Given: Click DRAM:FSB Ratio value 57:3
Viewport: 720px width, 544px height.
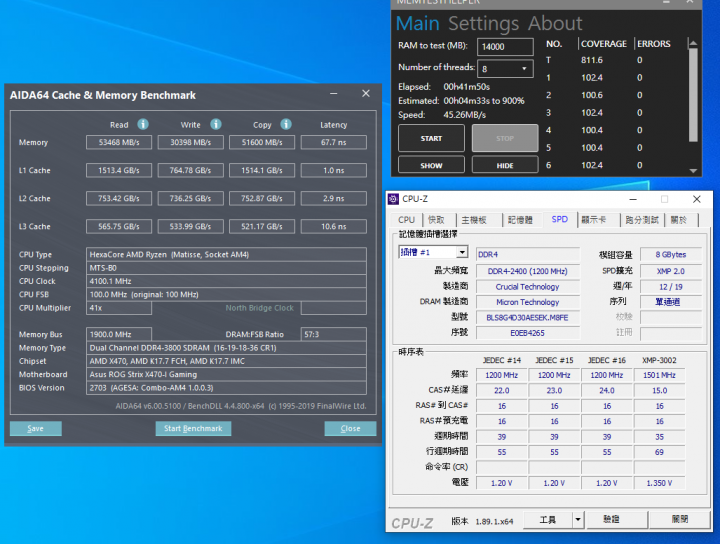Looking at the screenshot, I should coord(334,334).
